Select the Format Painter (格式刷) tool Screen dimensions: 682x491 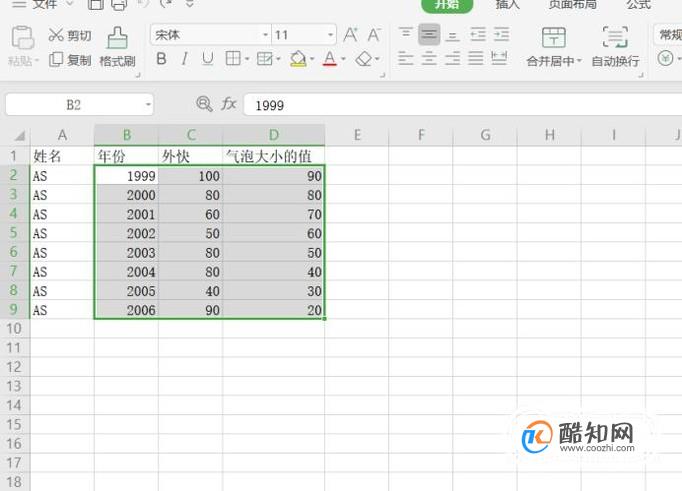click(117, 47)
